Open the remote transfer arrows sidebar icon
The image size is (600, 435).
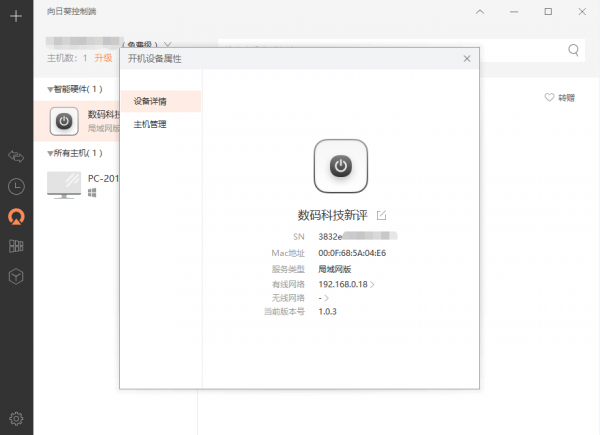(x=16, y=157)
